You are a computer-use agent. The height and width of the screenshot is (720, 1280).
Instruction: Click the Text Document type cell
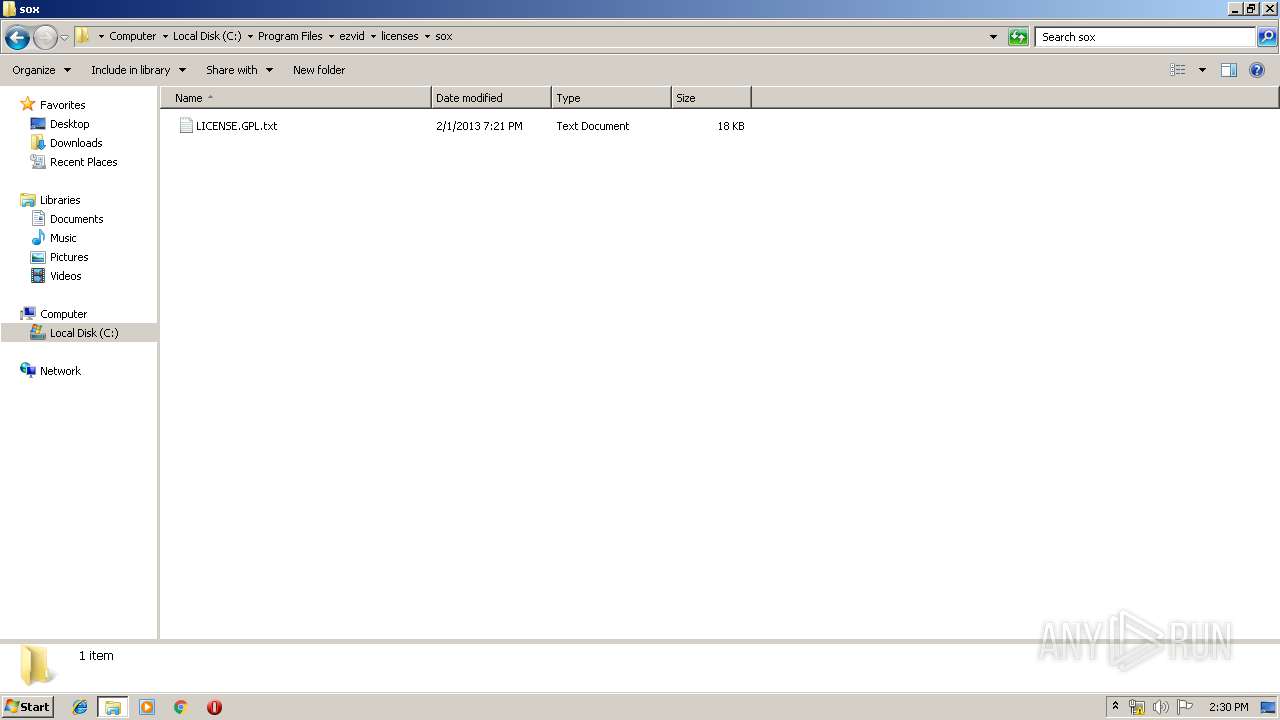pyautogui.click(x=593, y=126)
